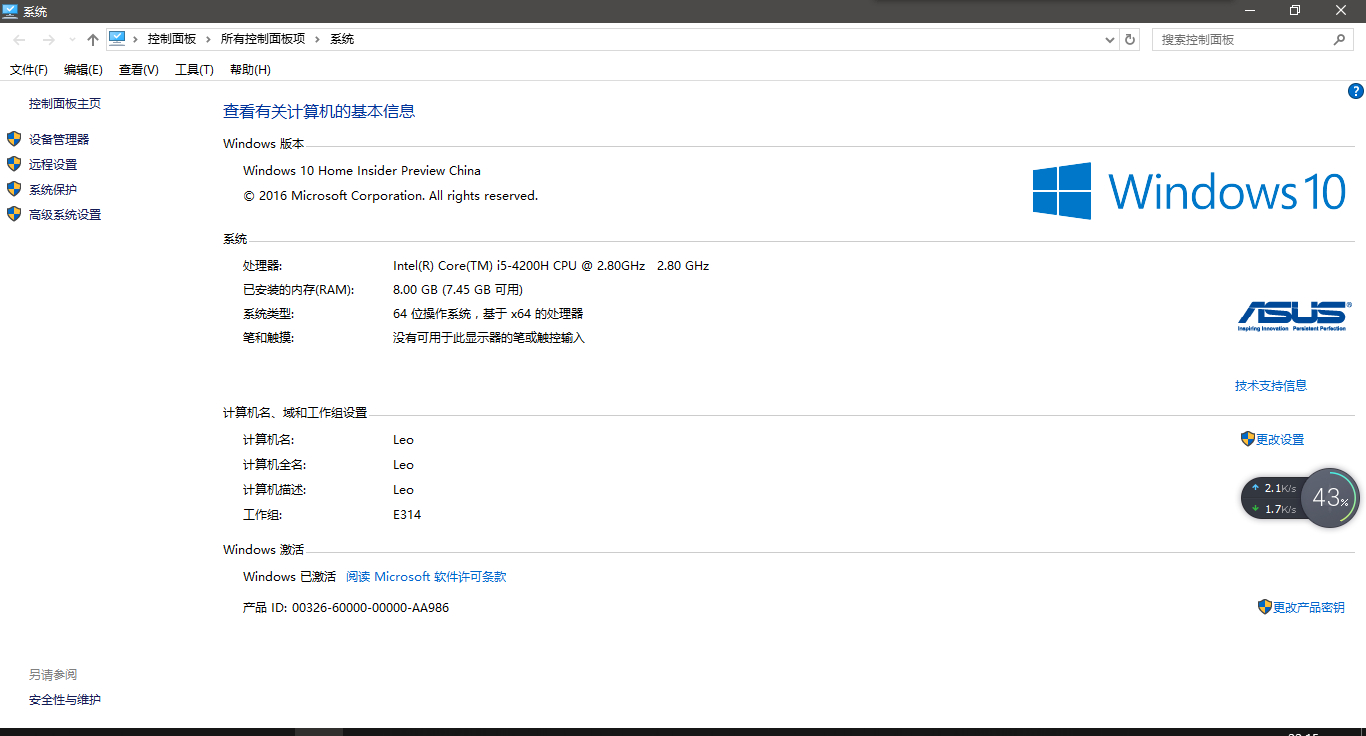The image size is (1366, 736).
Task: Click the 43% memory usage gauge
Action: 1330,498
